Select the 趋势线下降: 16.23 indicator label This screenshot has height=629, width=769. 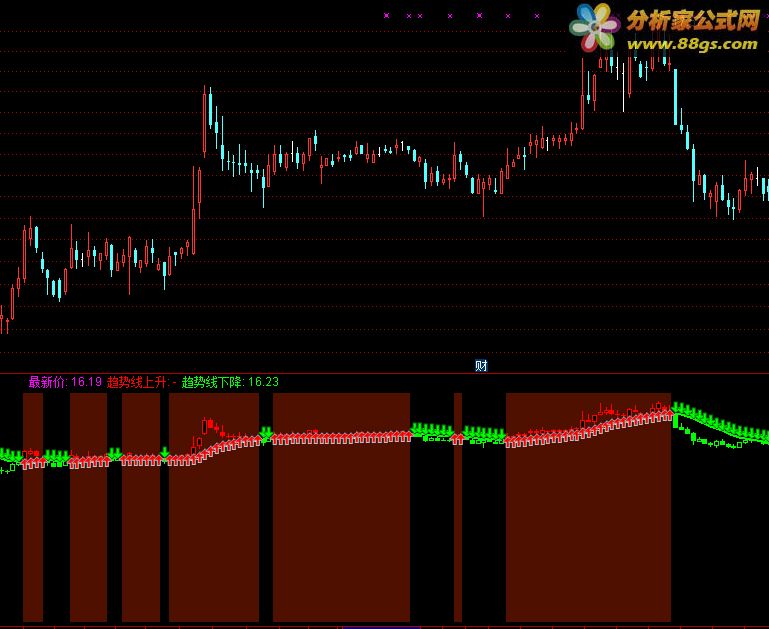click(230, 382)
